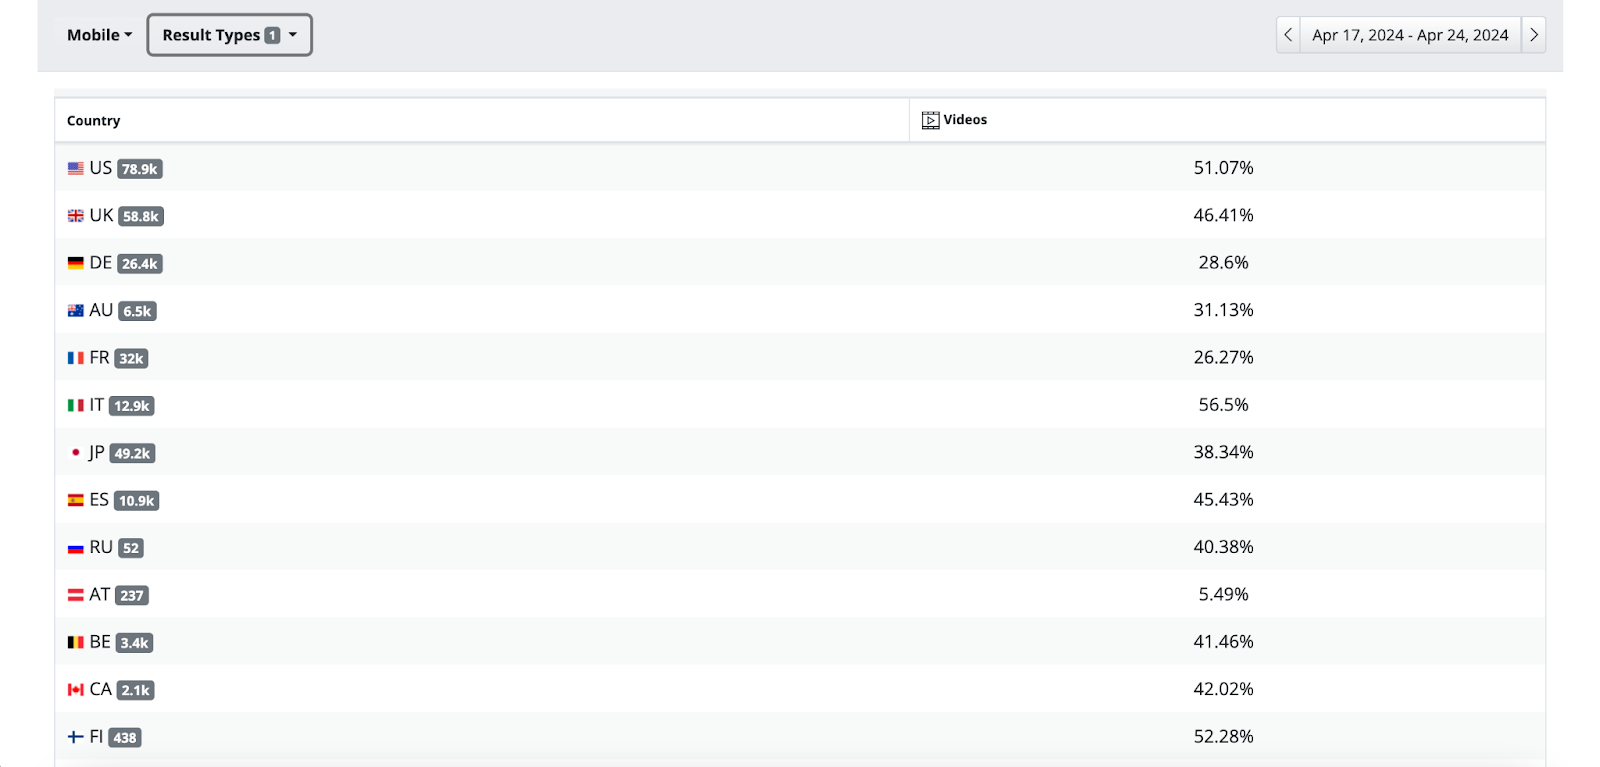Click the 52 badge next to RU

coord(131,548)
